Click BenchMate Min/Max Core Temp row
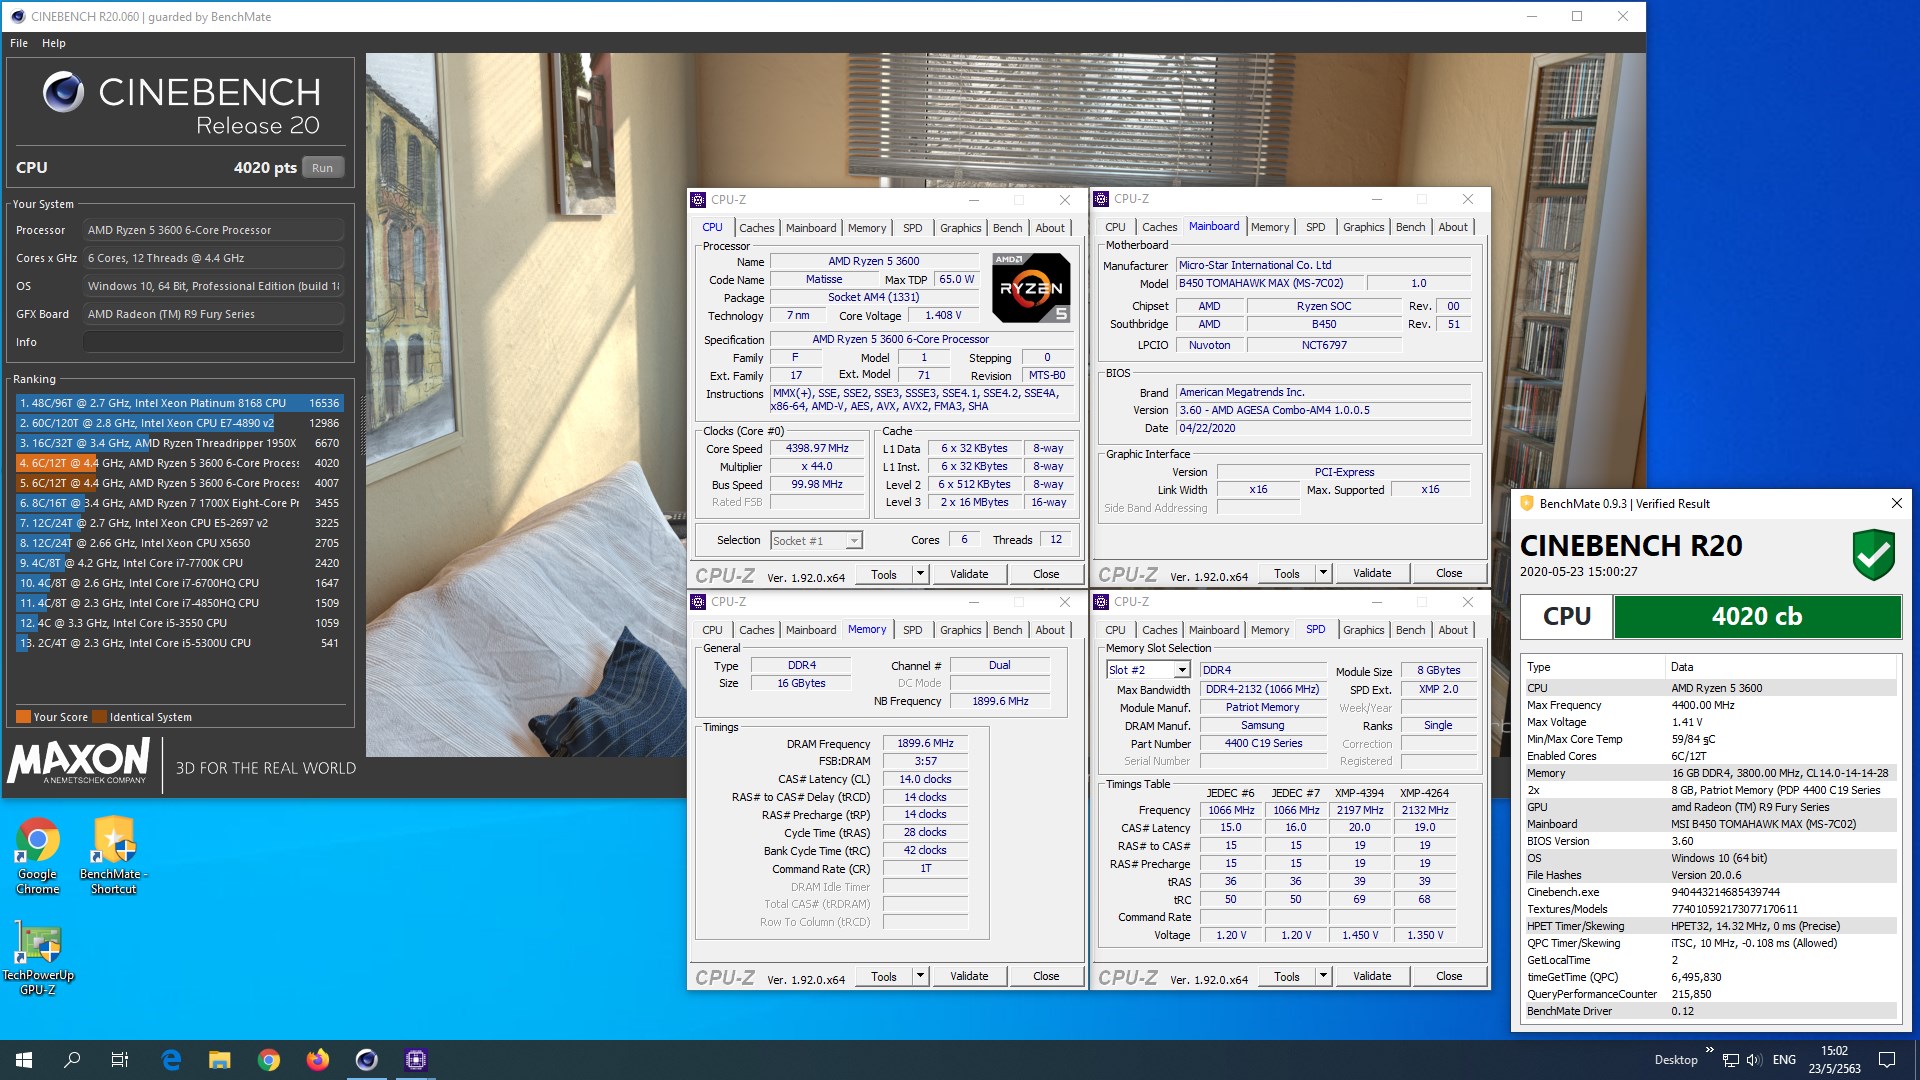This screenshot has height=1080, width=1920. pos(1709,739)
